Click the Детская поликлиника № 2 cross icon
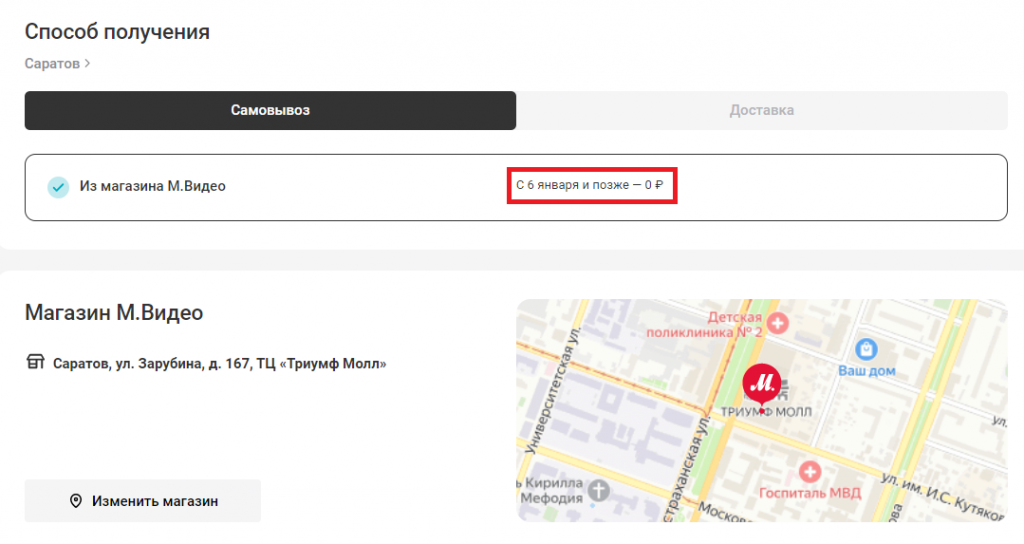 pyautogui.click(x=777, y=323)
